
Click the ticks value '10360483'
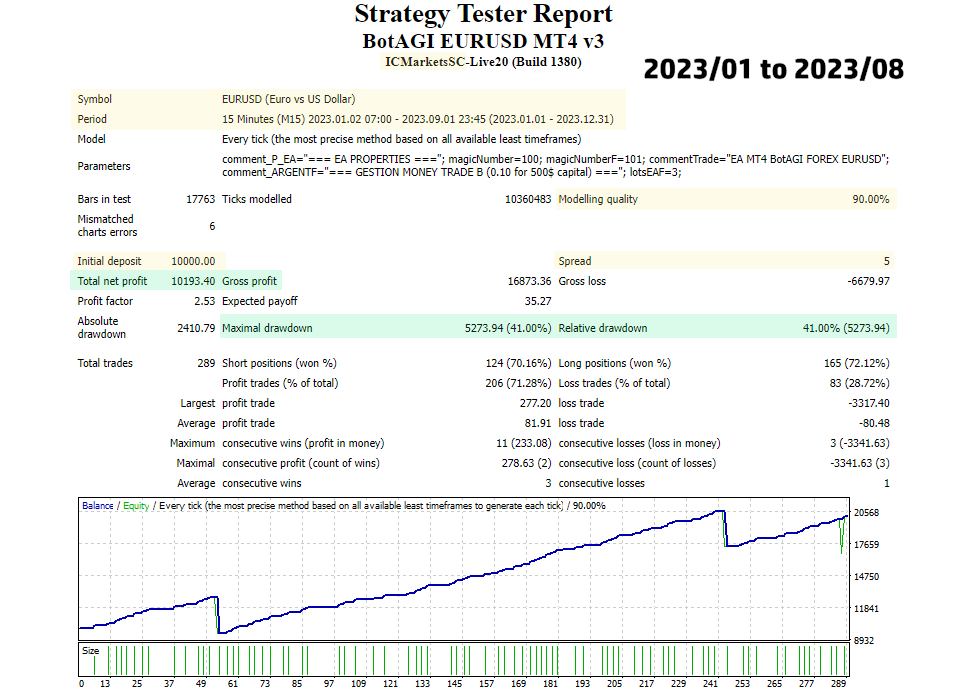point(528,199)
